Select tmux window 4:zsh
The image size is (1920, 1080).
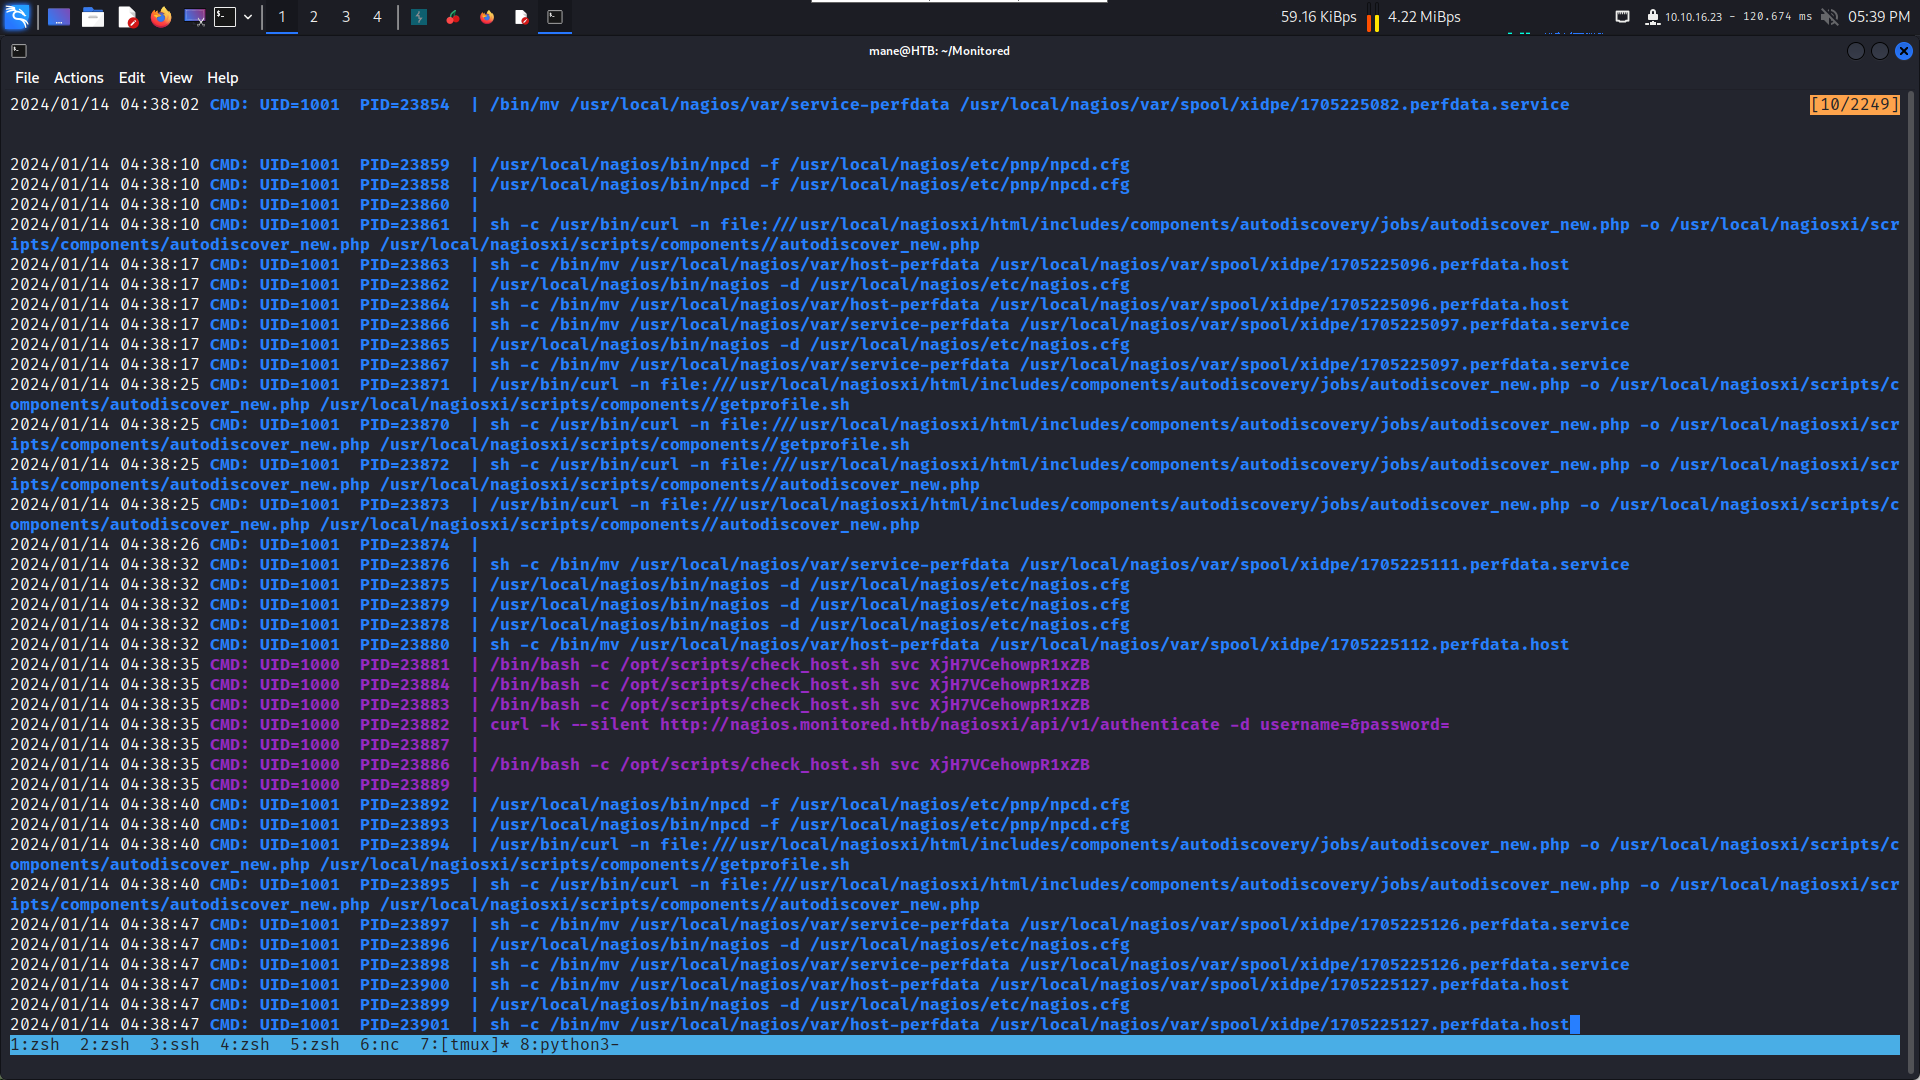point(245,1045)
